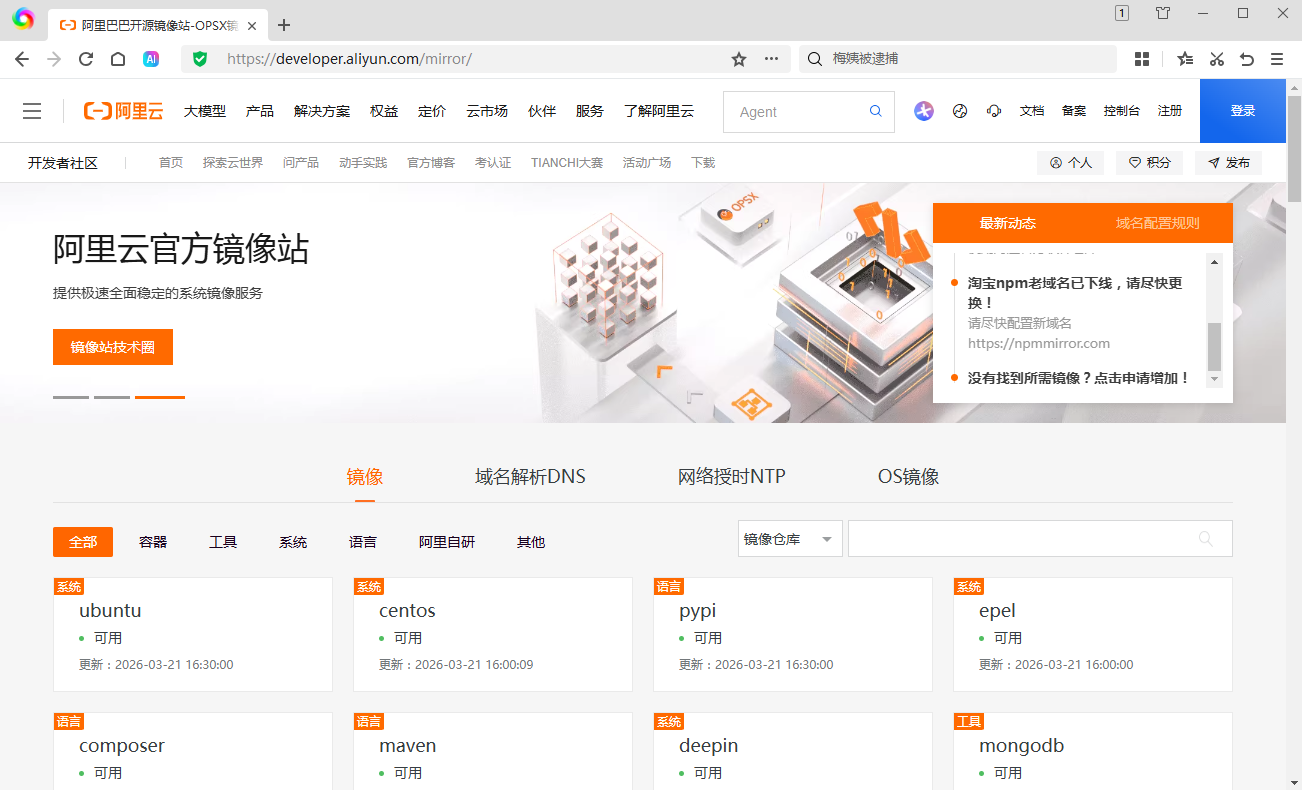Viewport: 1302px width, 790px height.
Task: Click the green security shield icon
Action: click(x=200, y=59)
